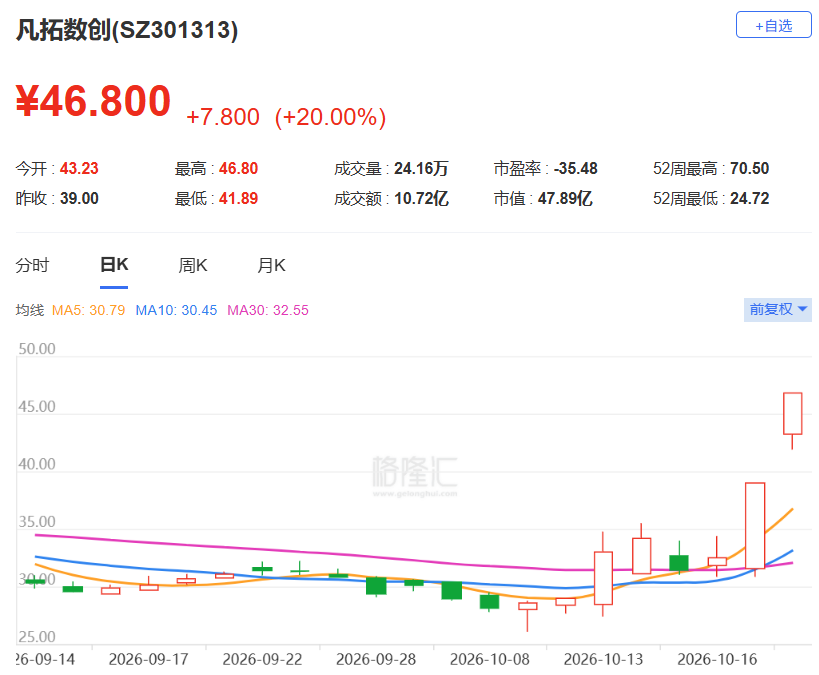The height and width of the screenshot is (675, 819).
Task: Click the stock title 凡拓数创(SZ301313)
Action: (127, 30)
